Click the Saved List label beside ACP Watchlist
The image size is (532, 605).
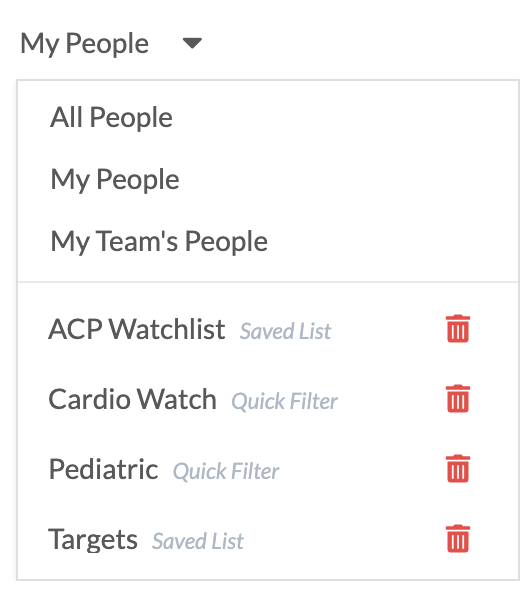click(x=285, y=331)
